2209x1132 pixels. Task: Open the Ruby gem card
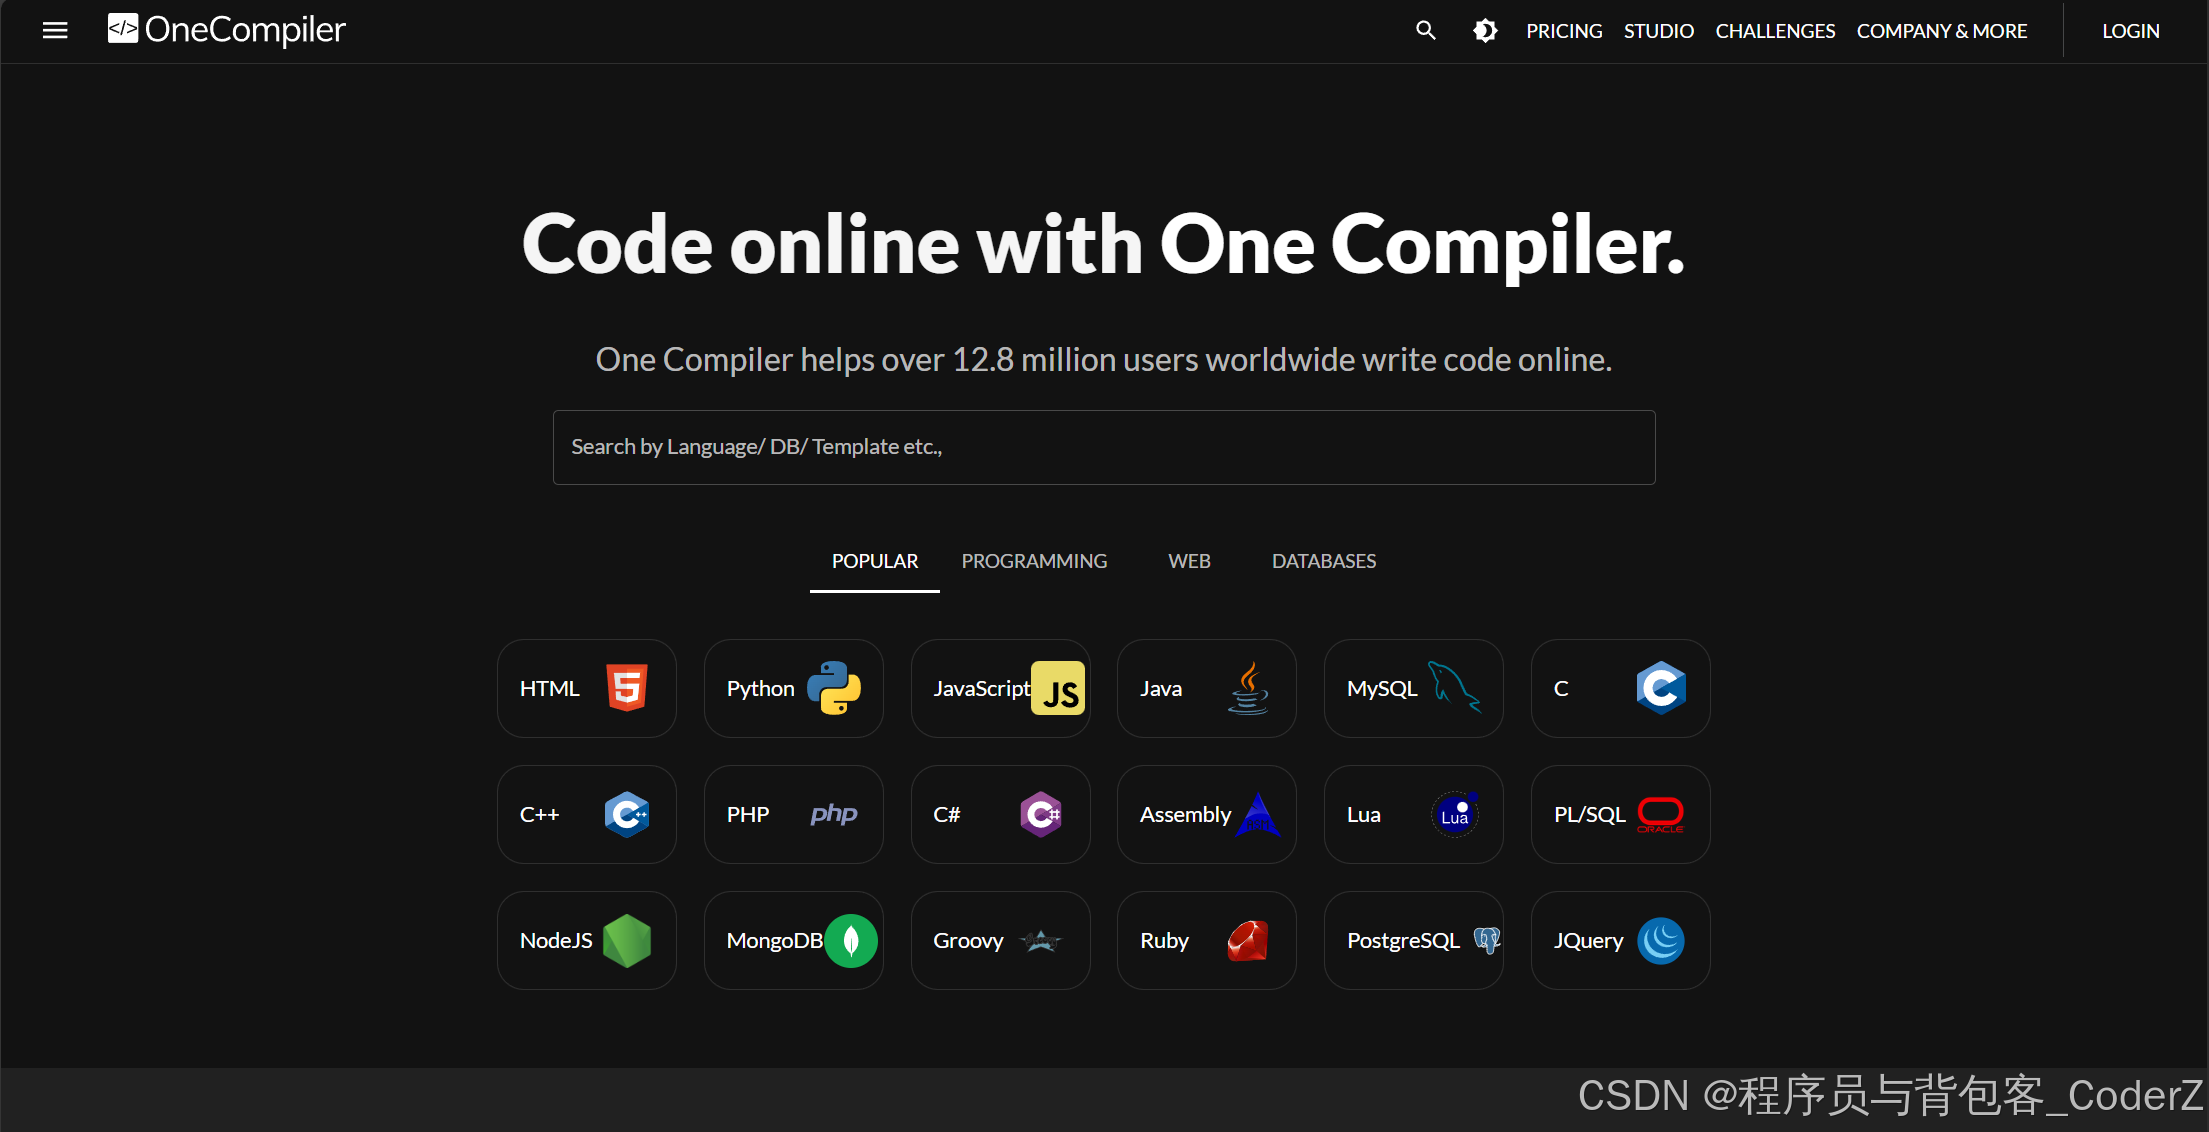click(1206, 941)
